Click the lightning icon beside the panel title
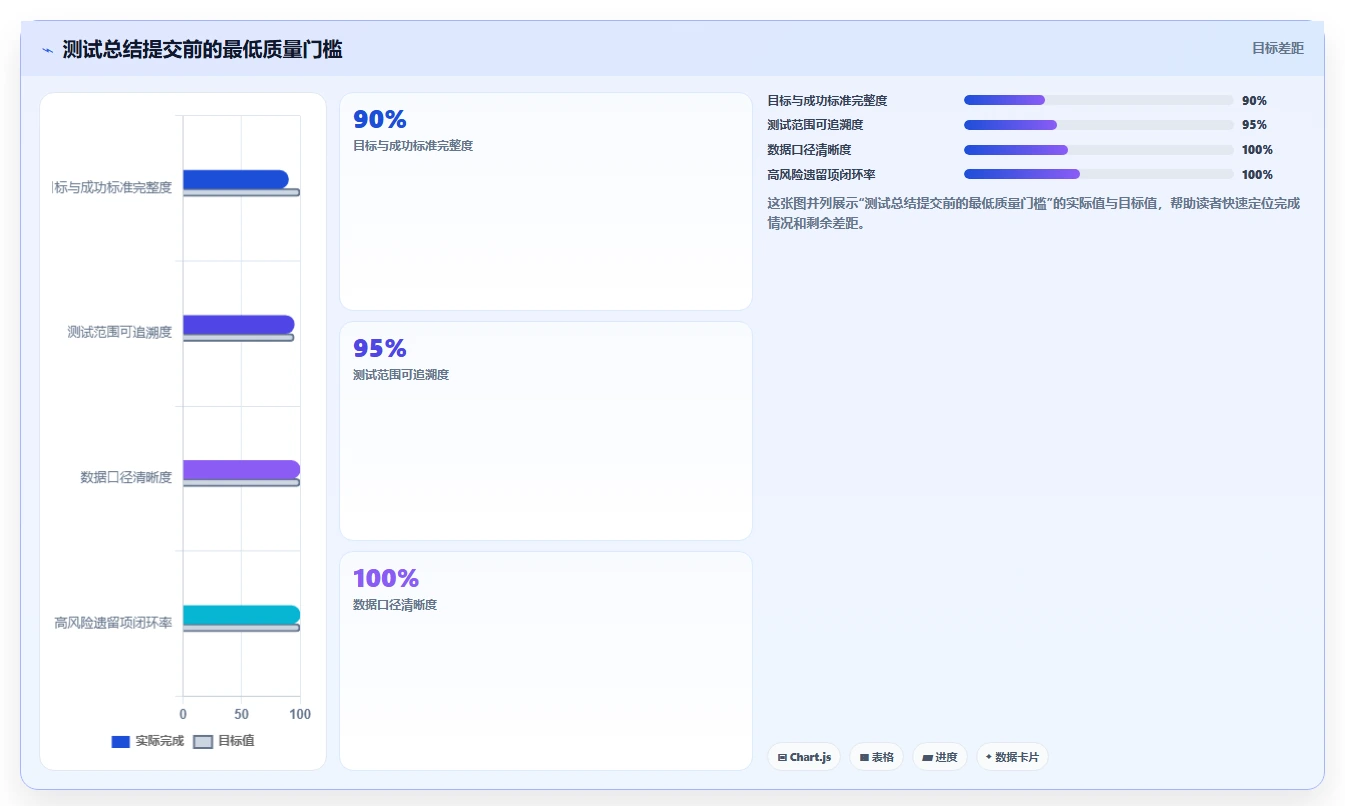 [x=47, y=50]
